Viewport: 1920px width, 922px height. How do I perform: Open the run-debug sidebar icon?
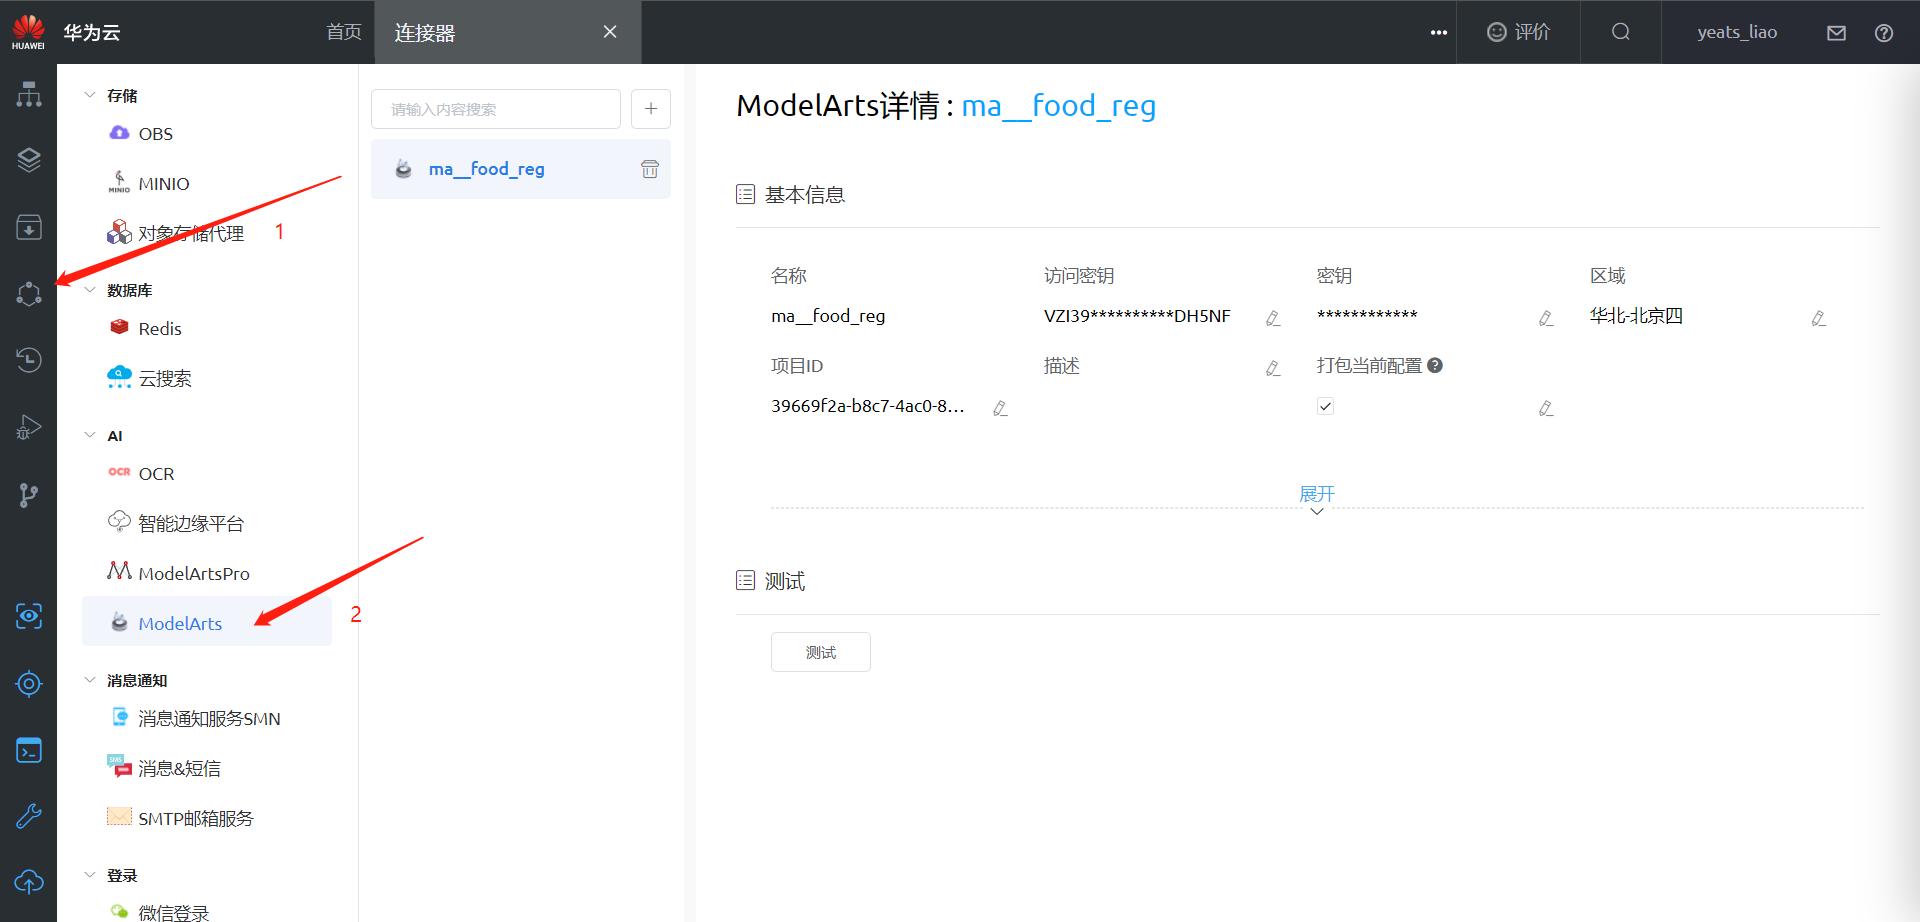click(x=29, y=427)
